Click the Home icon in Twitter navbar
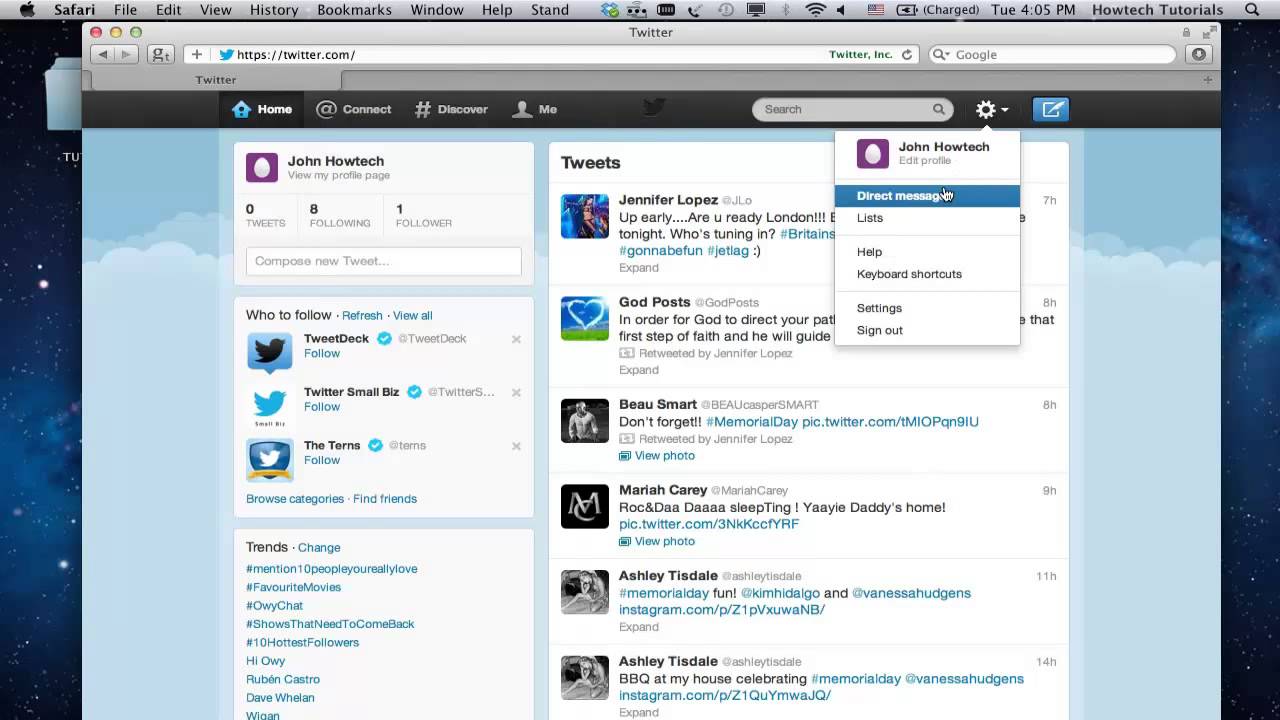The image size is (1280, 720). pos(241,109)
